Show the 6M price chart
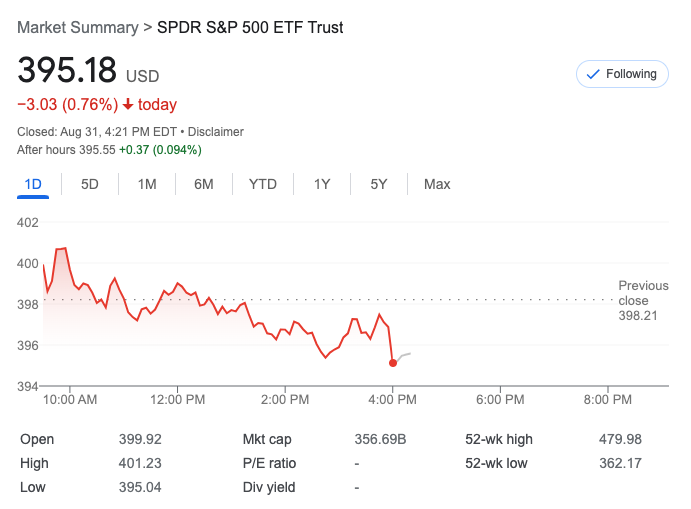Screen dimensions: 691x509 (204, 184)
